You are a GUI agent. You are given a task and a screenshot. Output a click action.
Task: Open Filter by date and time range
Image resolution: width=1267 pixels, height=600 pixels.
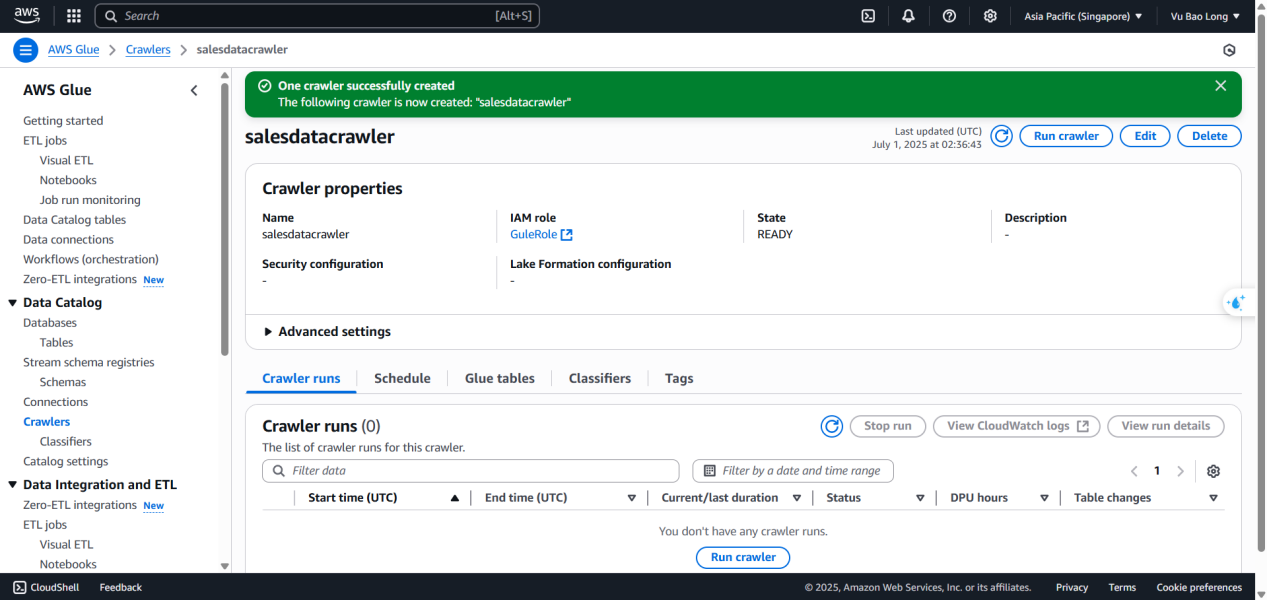(793, 471)
